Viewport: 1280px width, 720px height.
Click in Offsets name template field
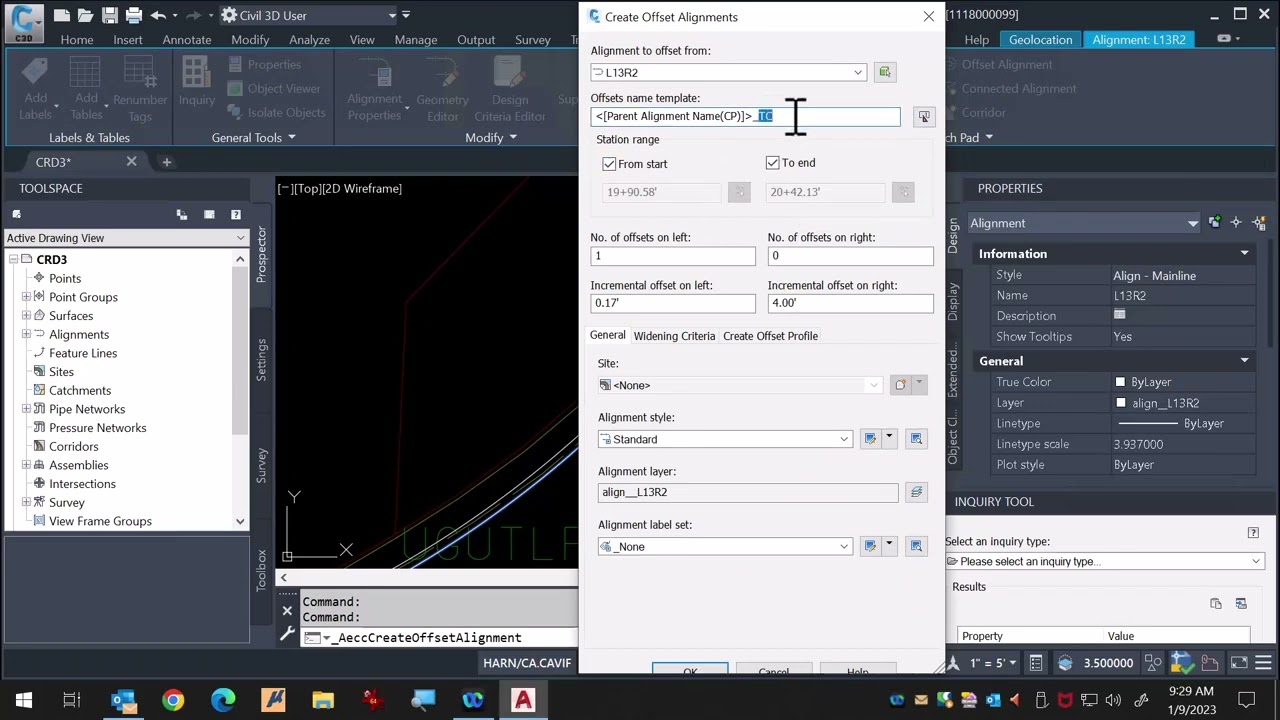tap(745, 117)
